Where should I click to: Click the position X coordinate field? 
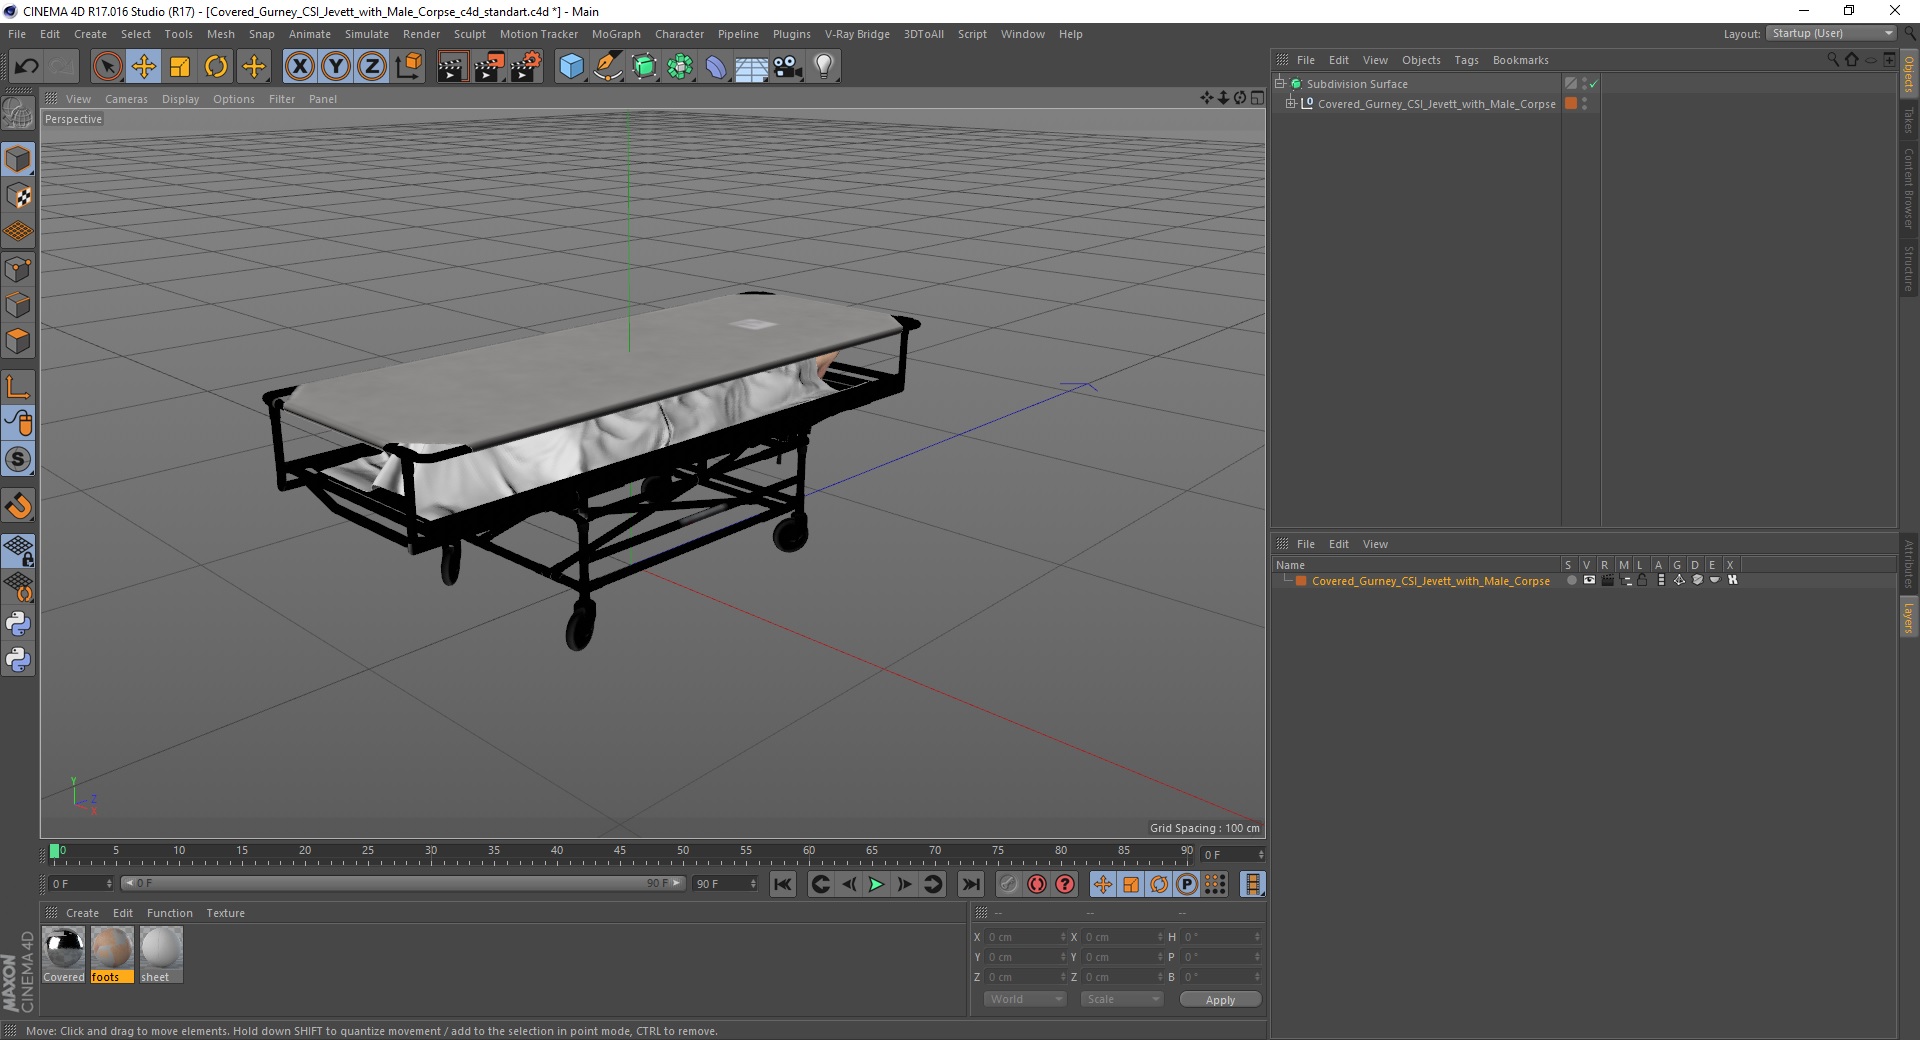click(1025, 937)
